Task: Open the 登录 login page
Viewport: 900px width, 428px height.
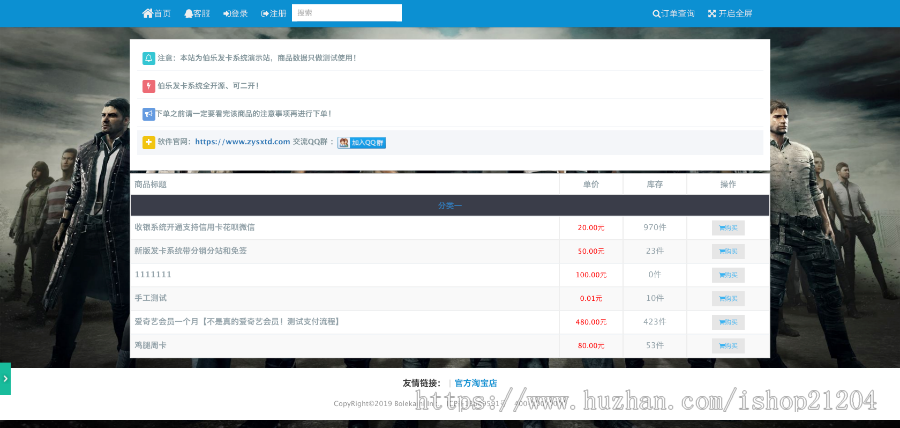Action: coord(235,13)
